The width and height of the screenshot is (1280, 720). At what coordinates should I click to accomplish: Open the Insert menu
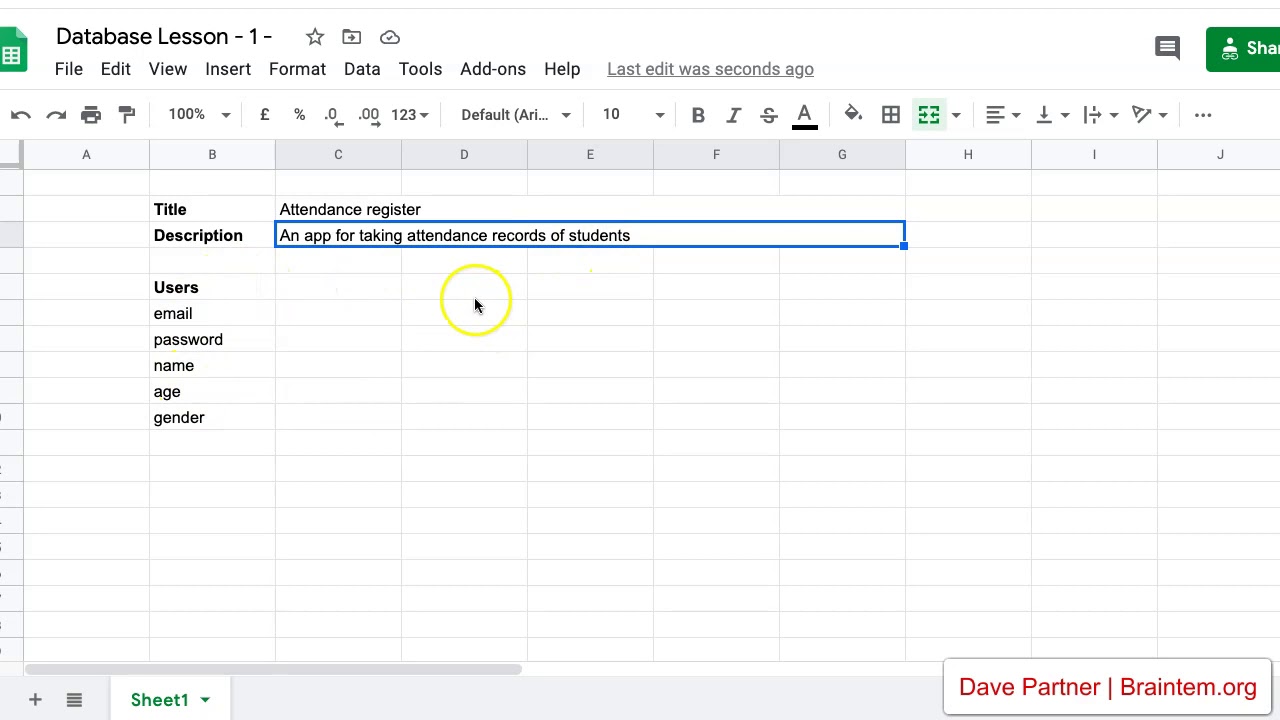click(x=228, y=69)
